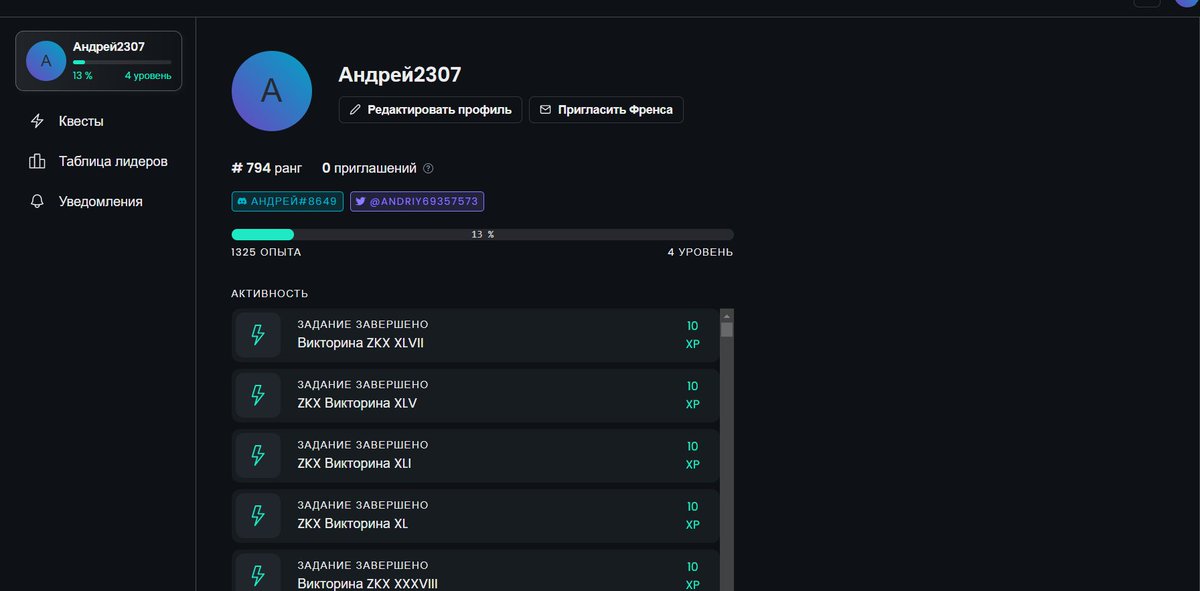Viewport: 1200px width, 591px height.
Task: Click sidebar 4 уровень text
Action: (148, 76)
